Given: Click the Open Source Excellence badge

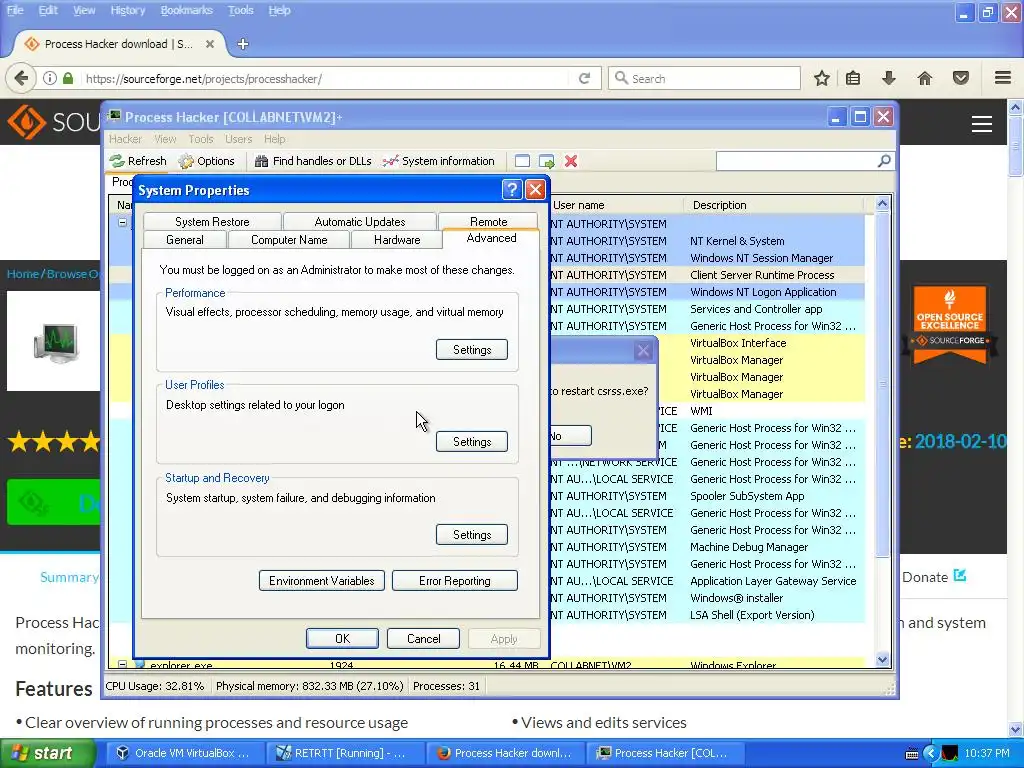Looking at the screenshot, I should click(950, 325).
